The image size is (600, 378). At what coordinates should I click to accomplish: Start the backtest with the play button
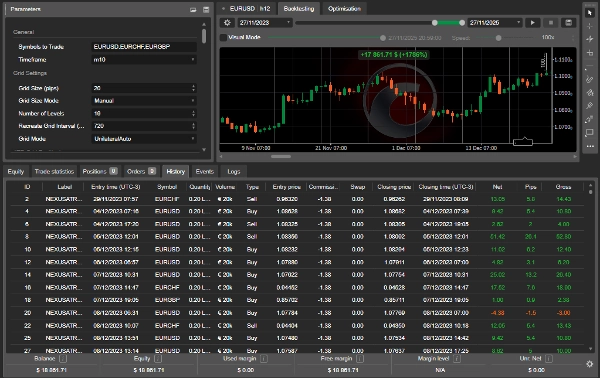pyautogui.click(x=533, y=23)
